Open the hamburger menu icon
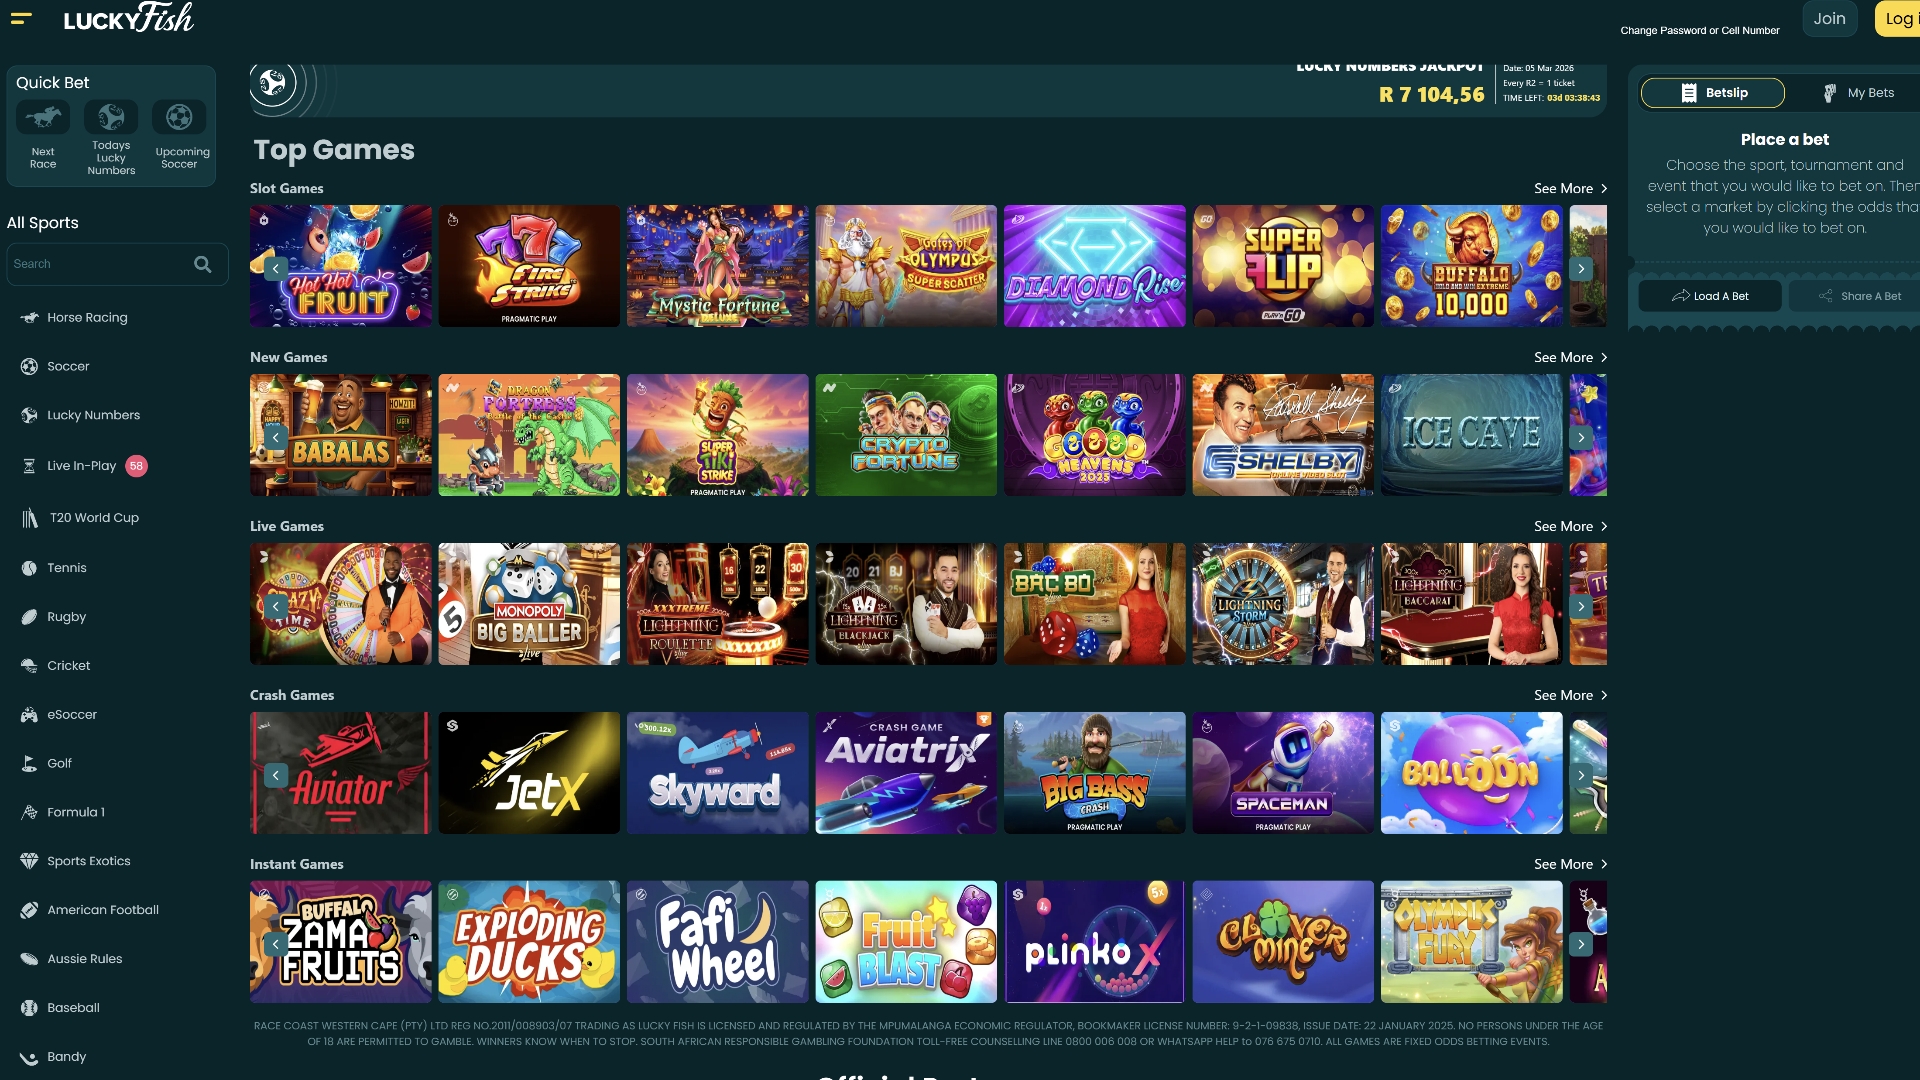 click(x=21, y=18)
